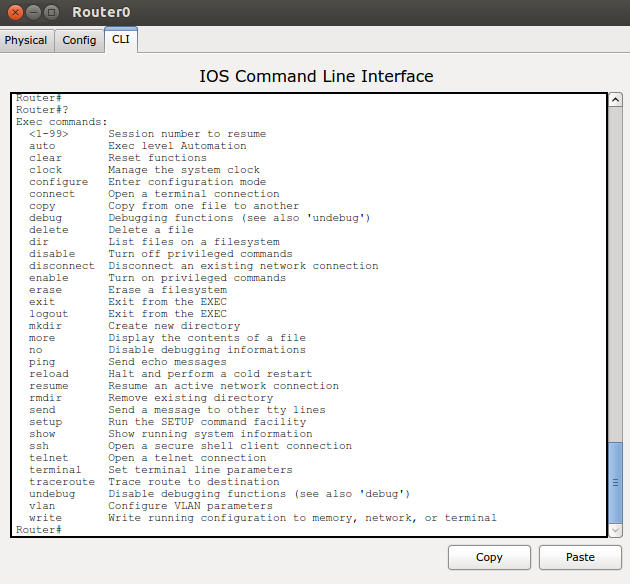
Task: Select the CLI tab
Action: [121, 40]
